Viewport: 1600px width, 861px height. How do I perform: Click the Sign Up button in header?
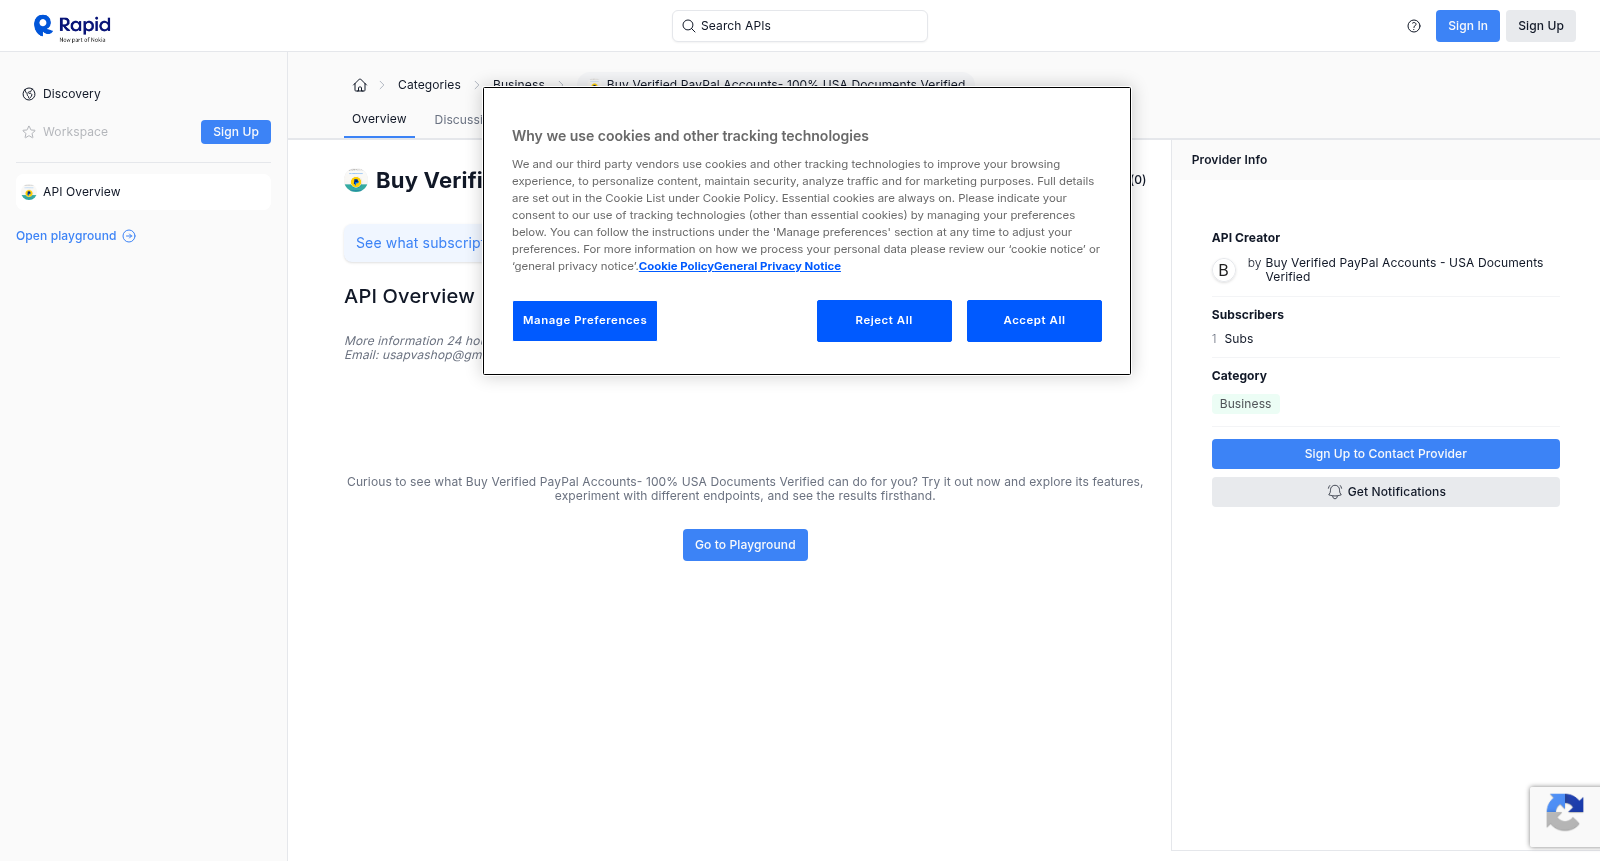tap(1540, 26)
